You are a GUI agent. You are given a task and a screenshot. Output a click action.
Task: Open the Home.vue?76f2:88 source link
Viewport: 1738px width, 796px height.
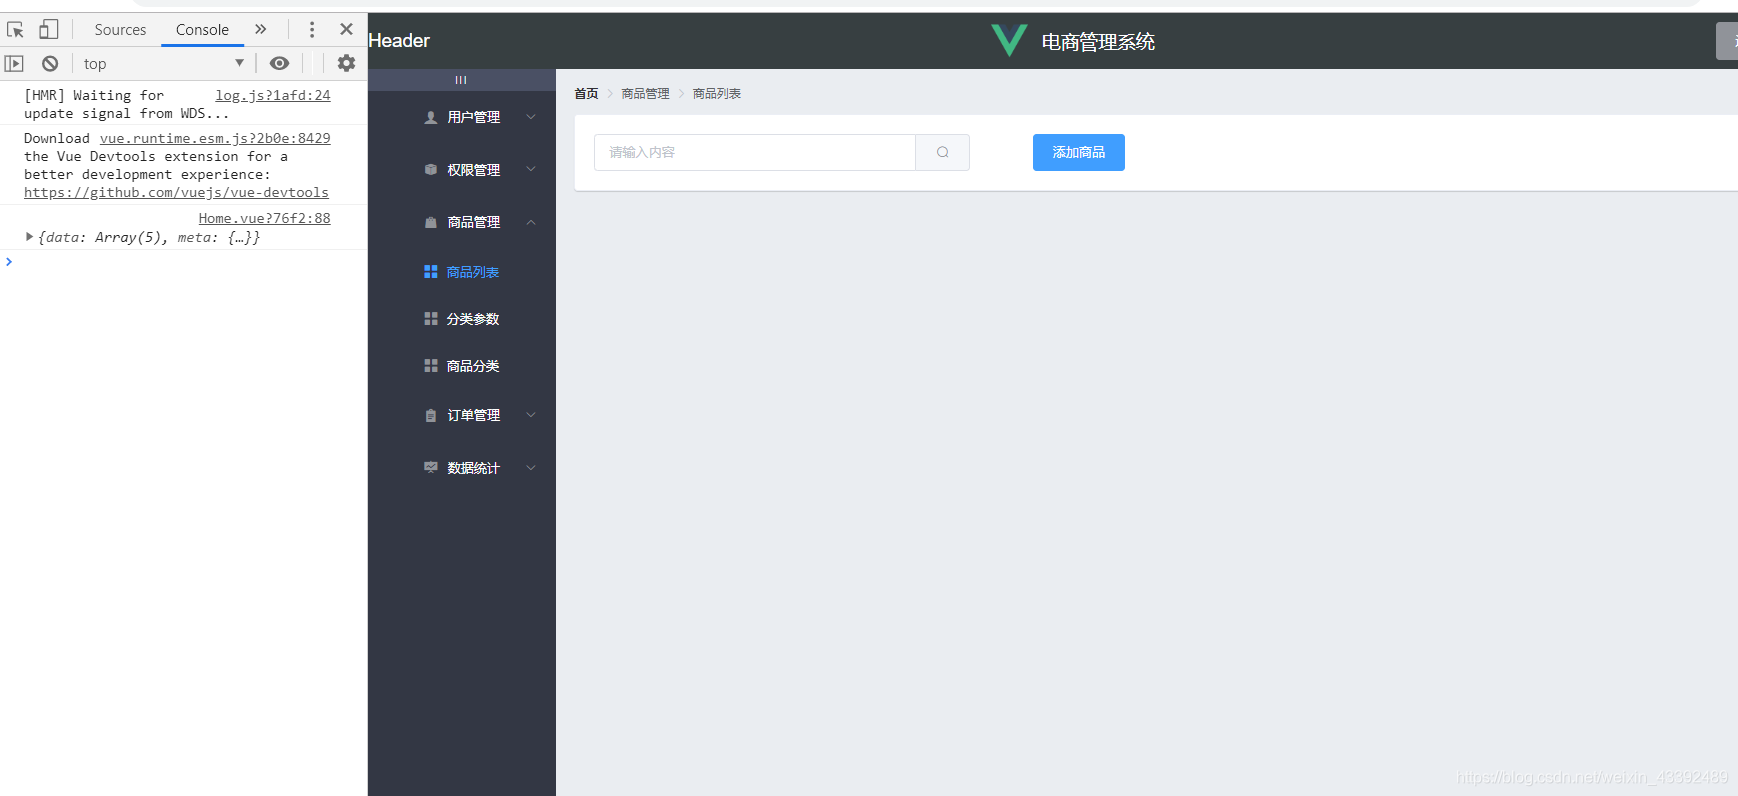pos(264,218)
